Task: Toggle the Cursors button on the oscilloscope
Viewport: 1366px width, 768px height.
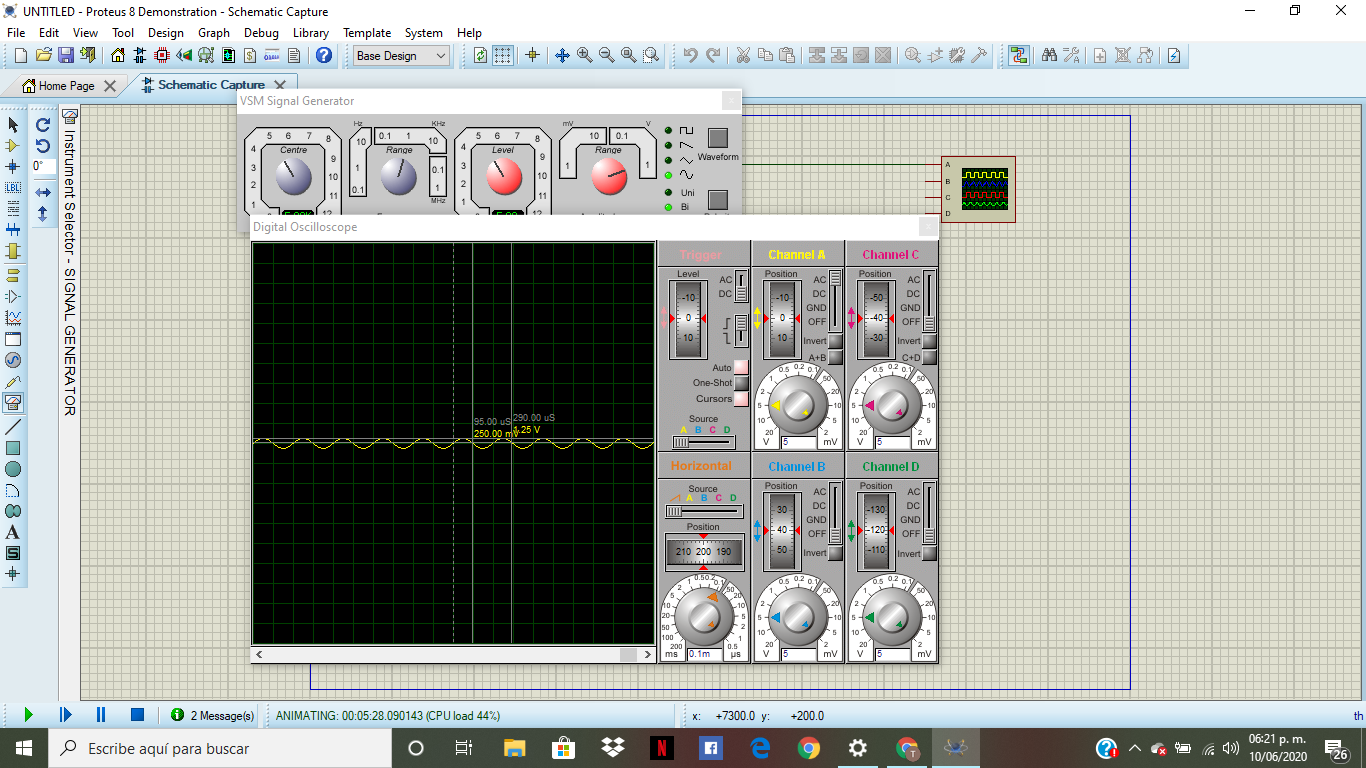Action: 741,399
